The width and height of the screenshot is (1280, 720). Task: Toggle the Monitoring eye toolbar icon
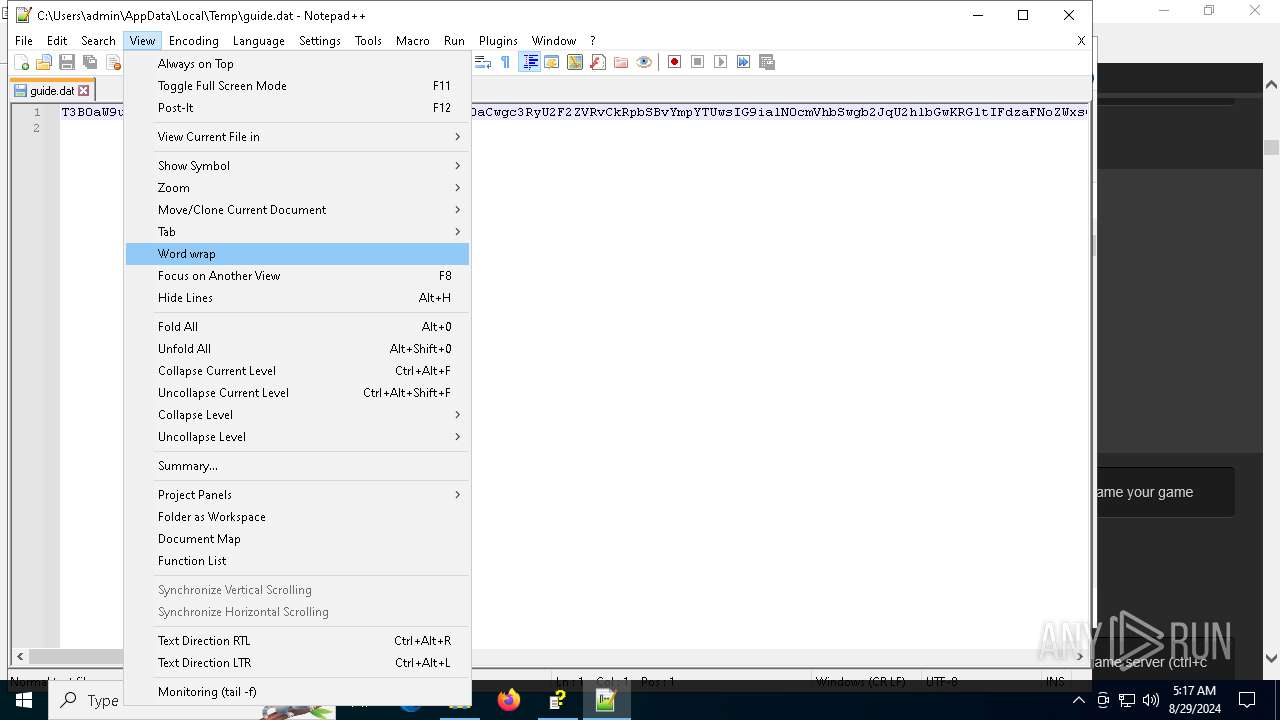644,62
